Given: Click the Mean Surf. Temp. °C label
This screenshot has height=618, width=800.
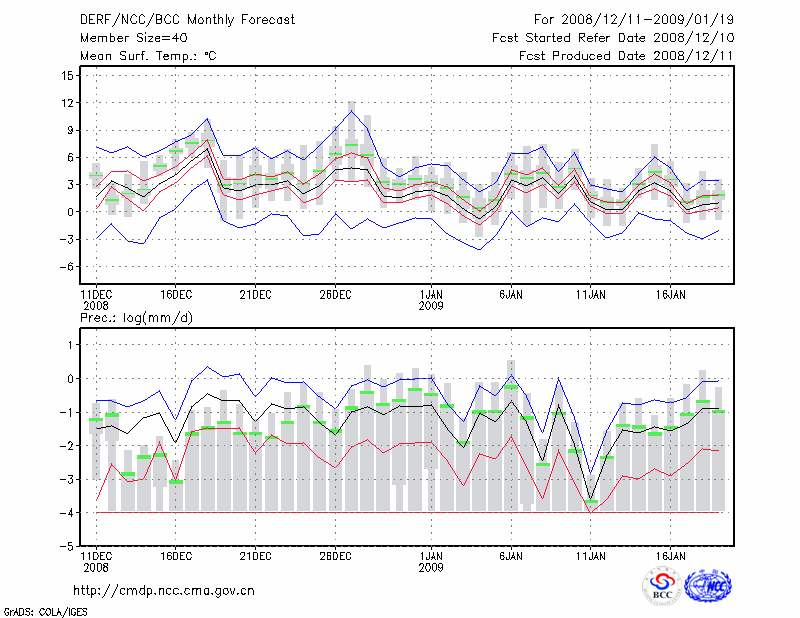Looking at the screenshot, I should [148, 56].
